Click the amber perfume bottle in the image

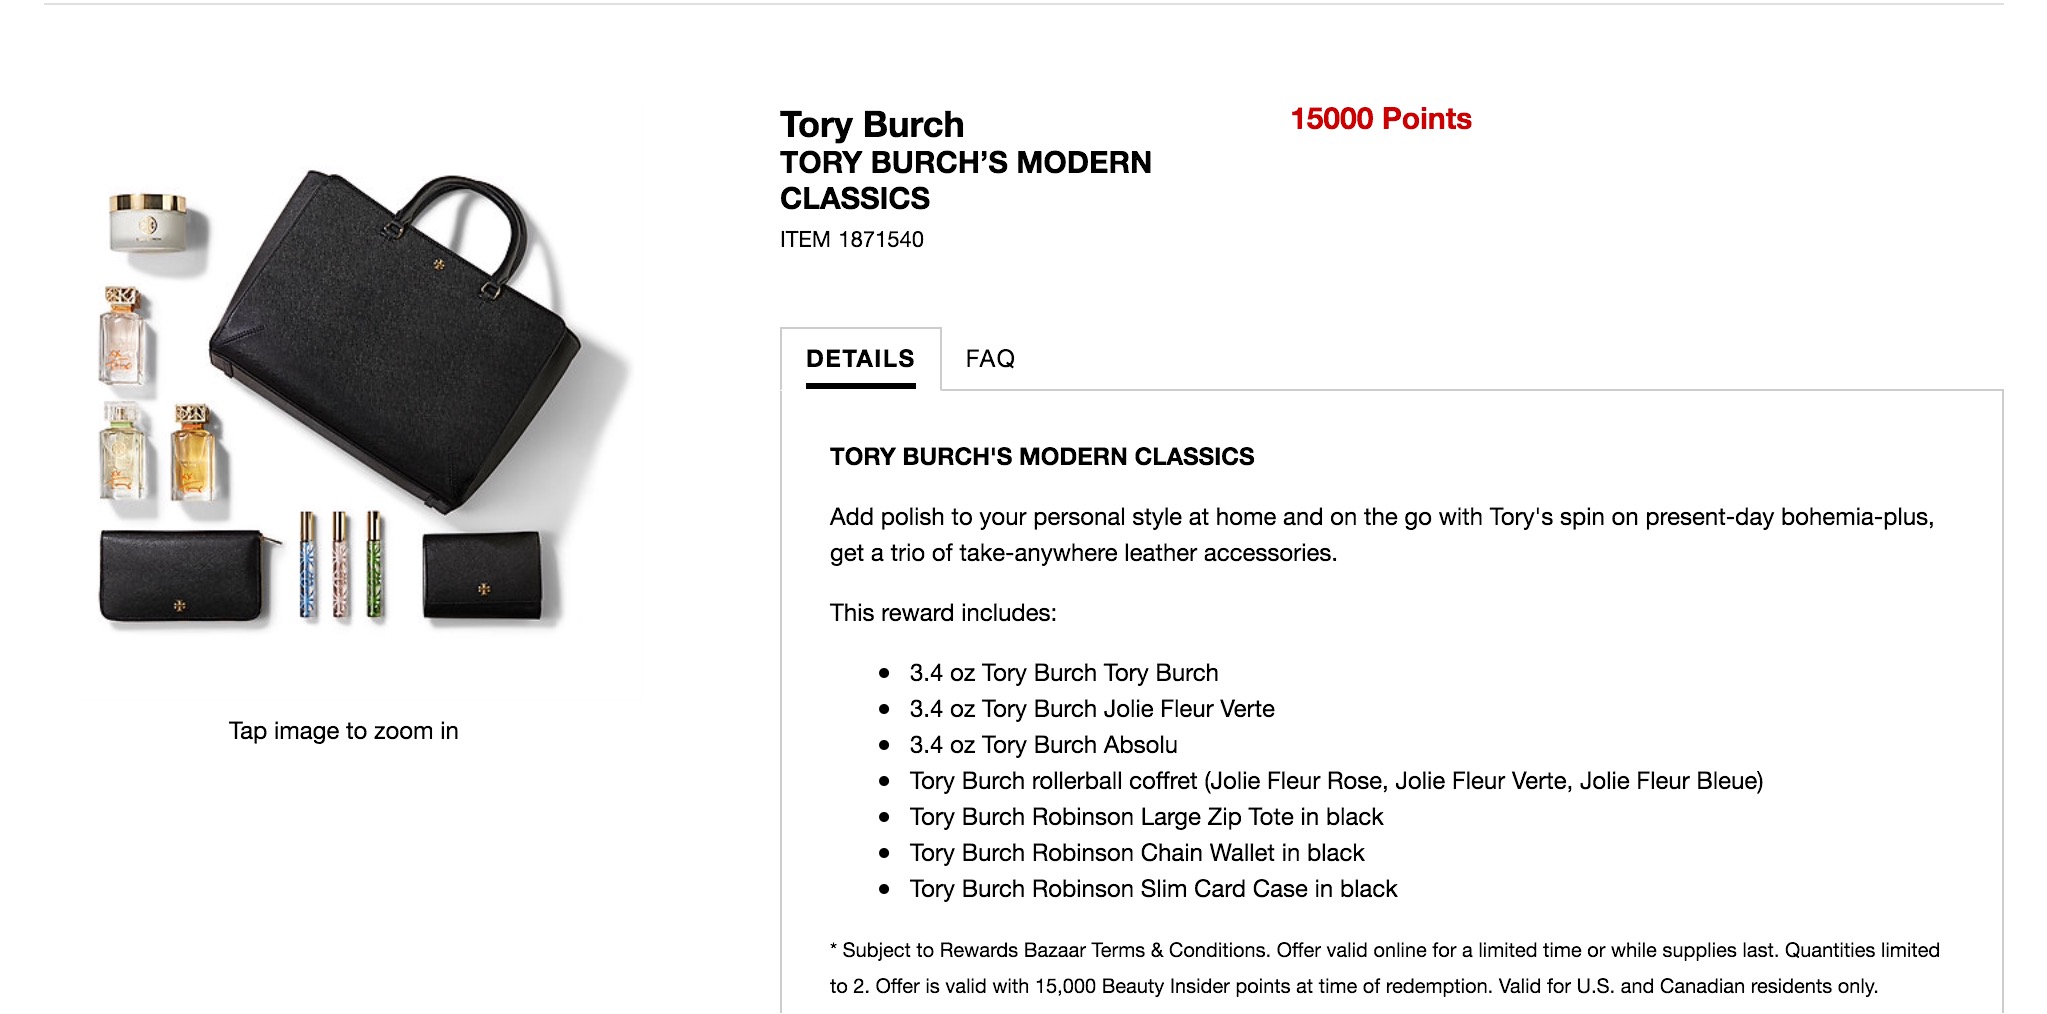coord(193,452)
